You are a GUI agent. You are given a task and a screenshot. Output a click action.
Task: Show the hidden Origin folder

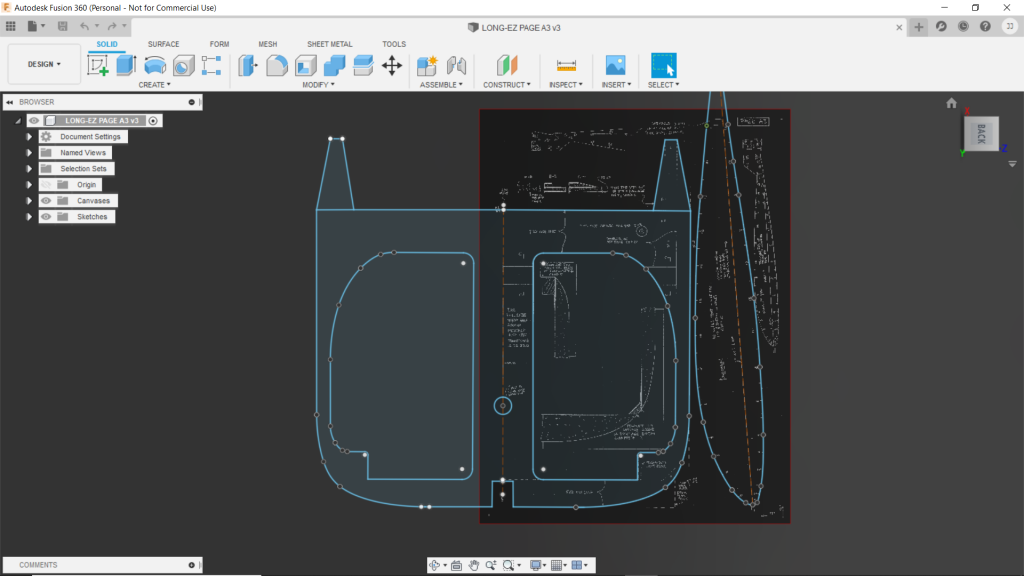[x=46, y=185]
